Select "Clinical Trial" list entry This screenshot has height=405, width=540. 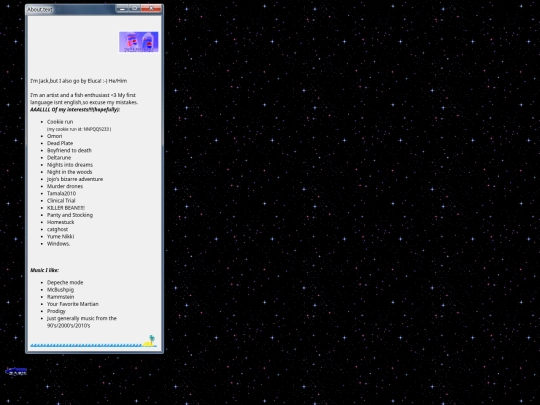(x=61, y=201)
